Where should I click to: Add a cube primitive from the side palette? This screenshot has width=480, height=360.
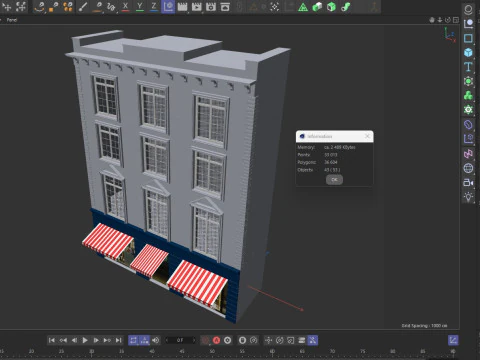pos(468,52)
